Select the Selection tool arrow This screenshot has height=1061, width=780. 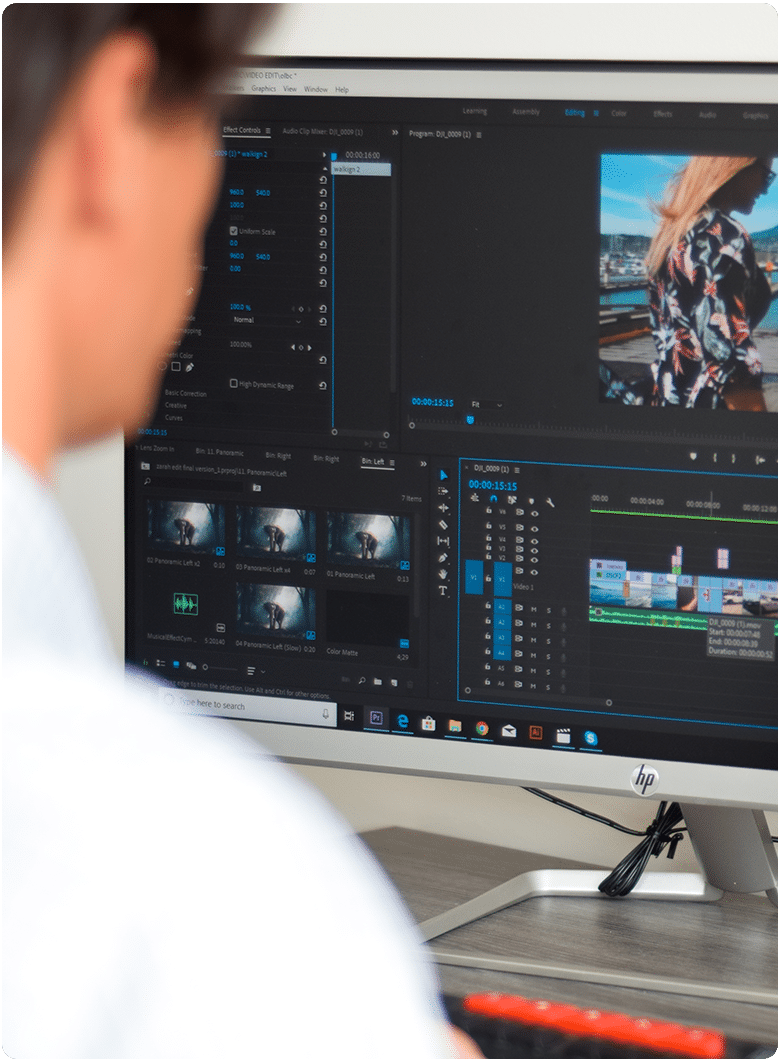[x=443, y=476]
